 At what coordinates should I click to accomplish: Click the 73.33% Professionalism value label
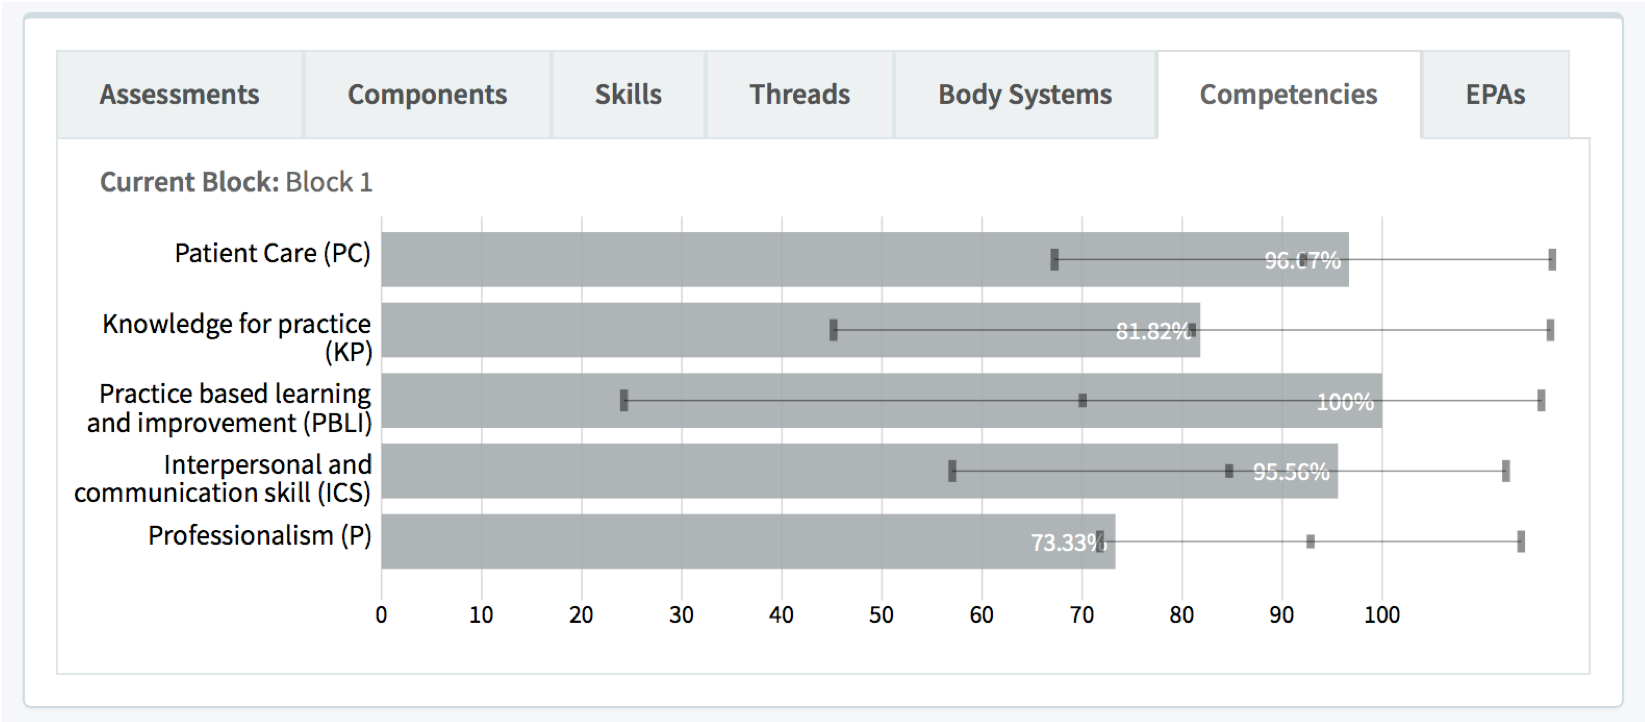point(1066,543)
